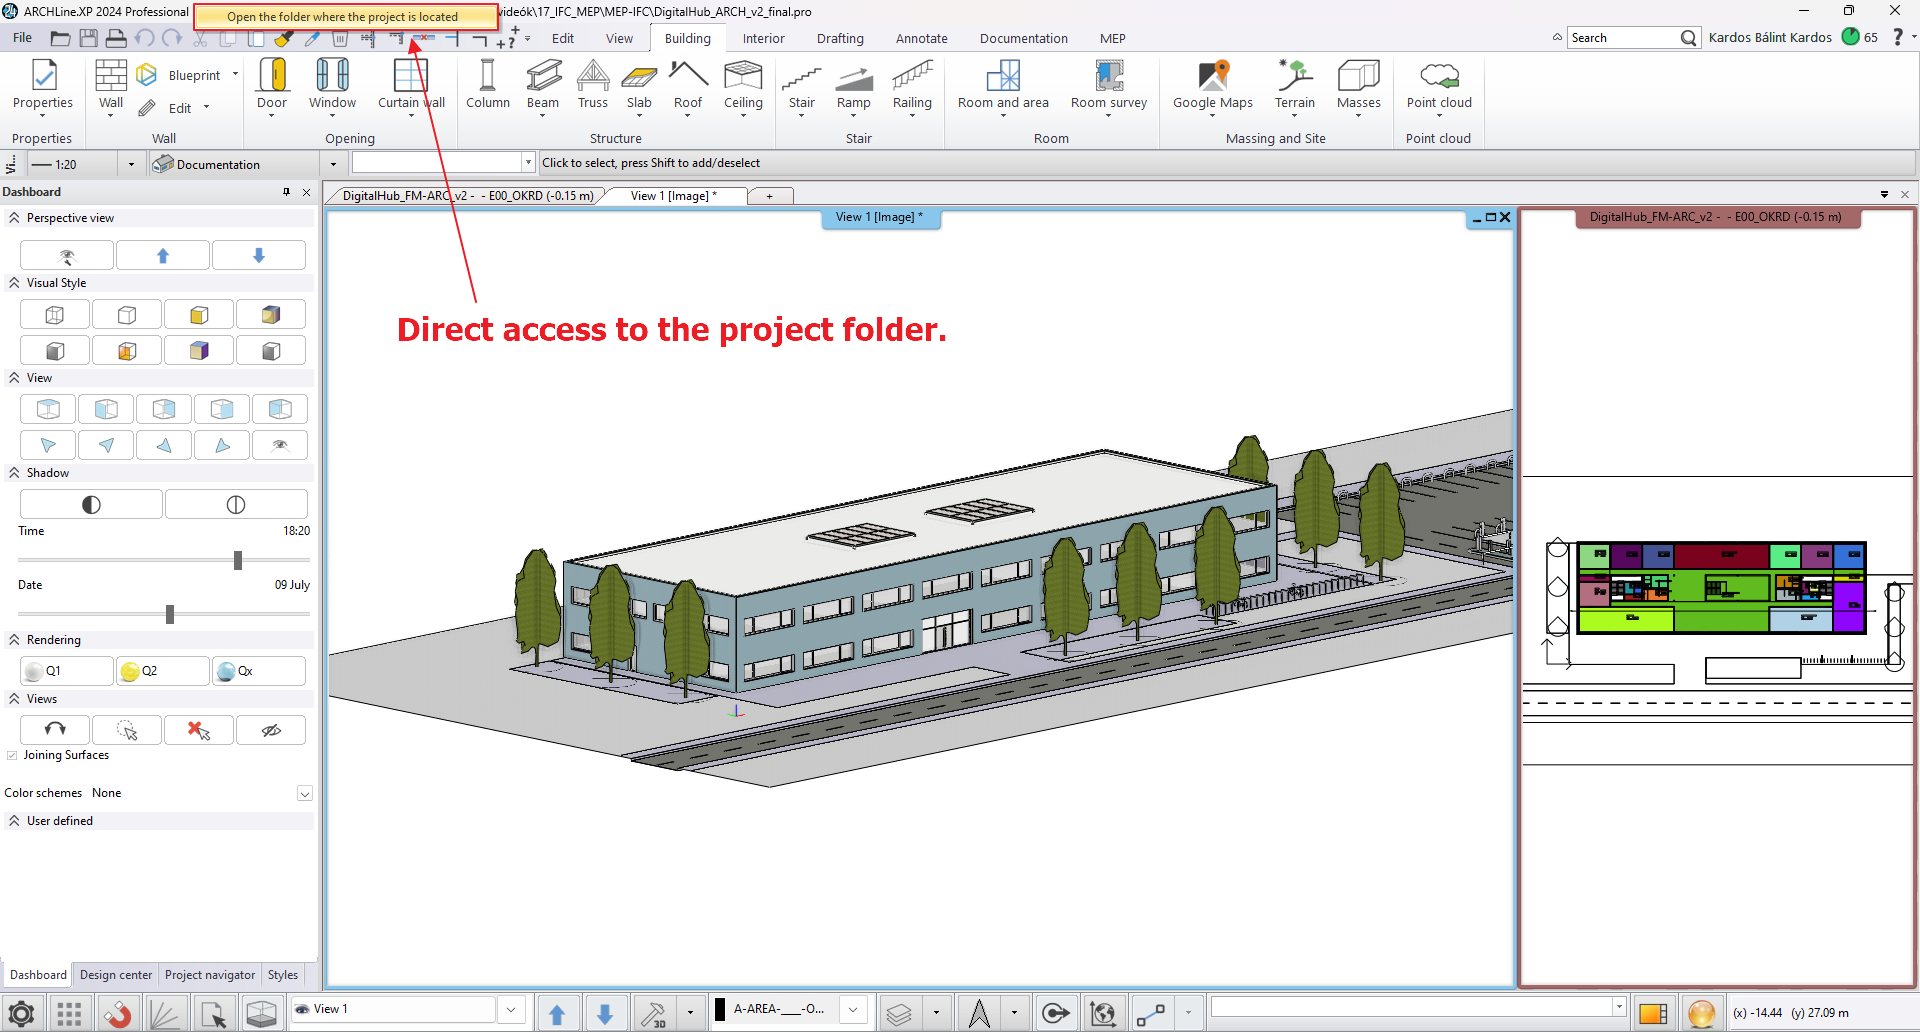This screenshot has height=1032, width=1920.
Task: Switch to the Interior ribbon tab
Action: coord(763,39)
